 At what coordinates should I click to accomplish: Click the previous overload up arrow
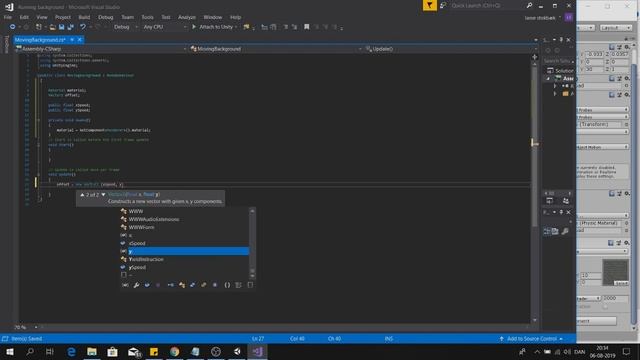[82, 195]
